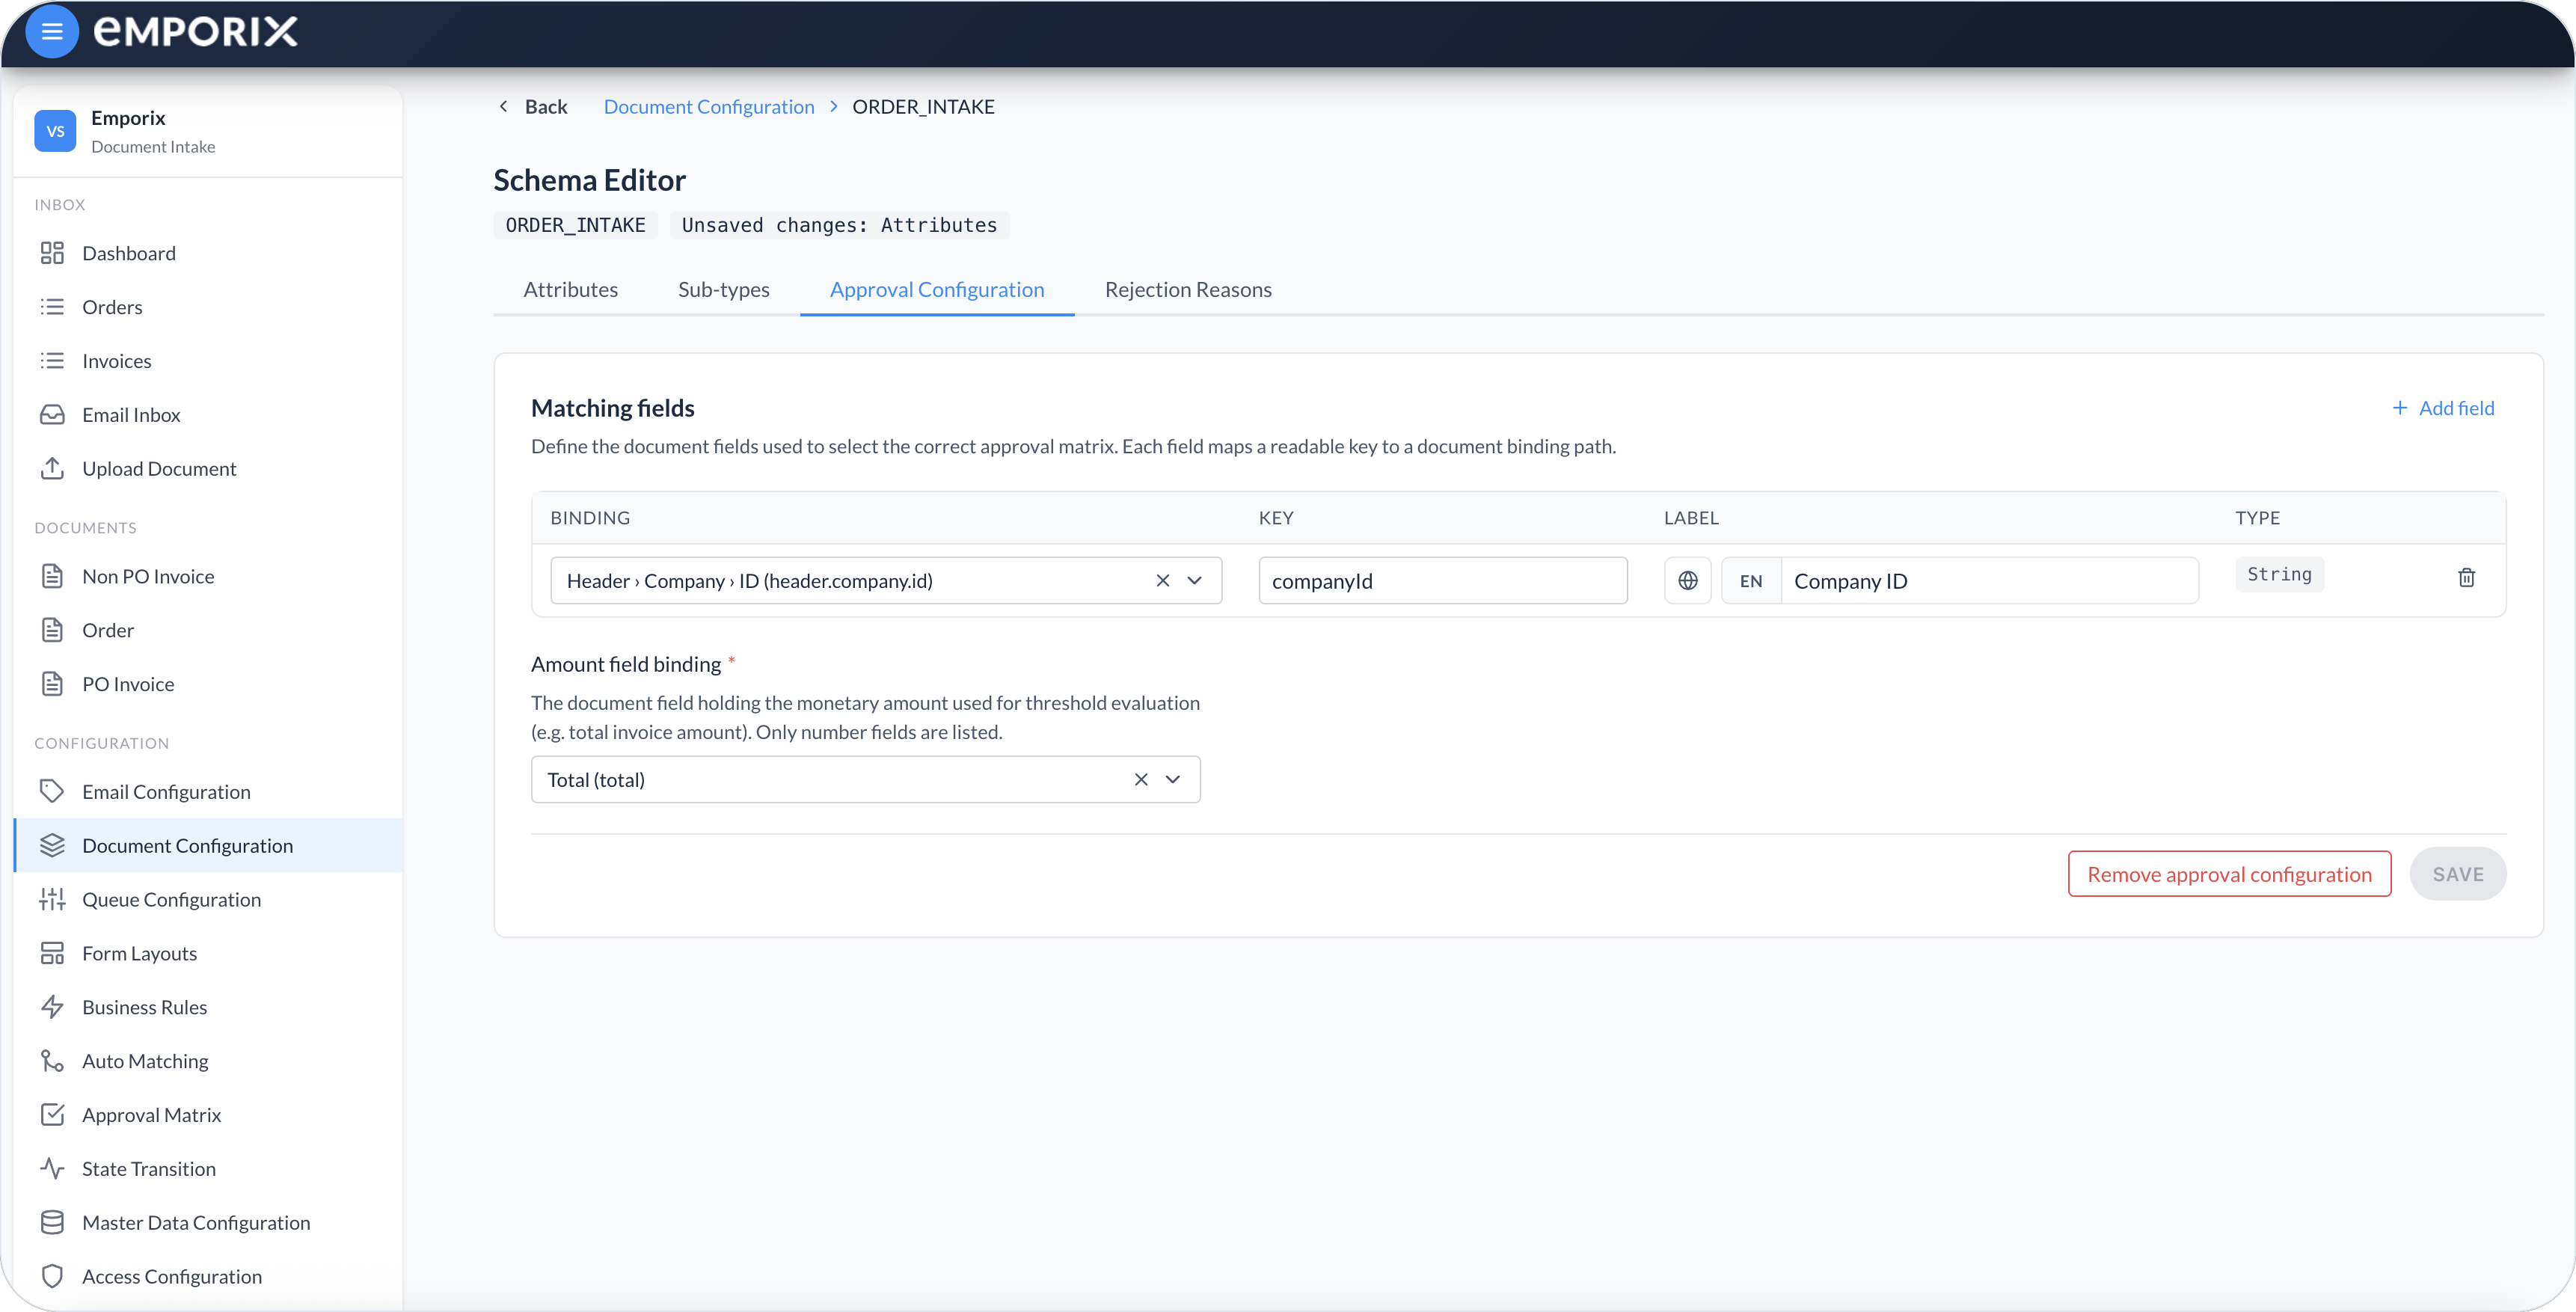2576x1312 pixels.
Task: Click Remove approval configuration button
Action: (x=2229, y=874)
